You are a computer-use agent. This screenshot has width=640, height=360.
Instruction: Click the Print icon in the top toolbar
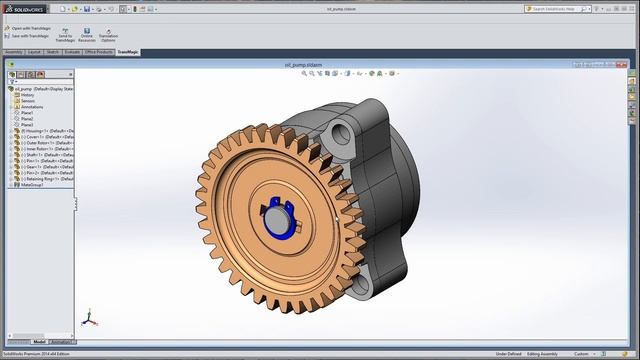[x=99, y=9]
